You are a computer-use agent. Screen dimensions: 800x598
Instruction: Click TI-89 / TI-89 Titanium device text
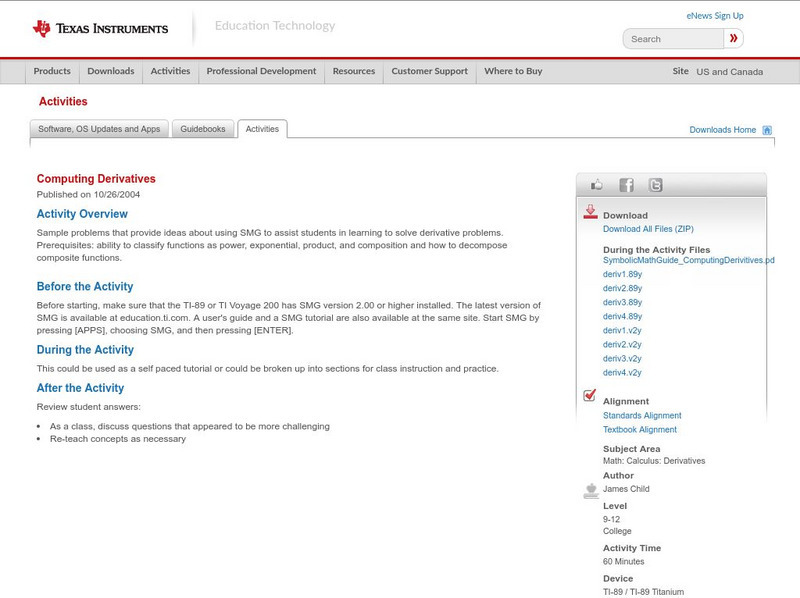click(643, 592)
